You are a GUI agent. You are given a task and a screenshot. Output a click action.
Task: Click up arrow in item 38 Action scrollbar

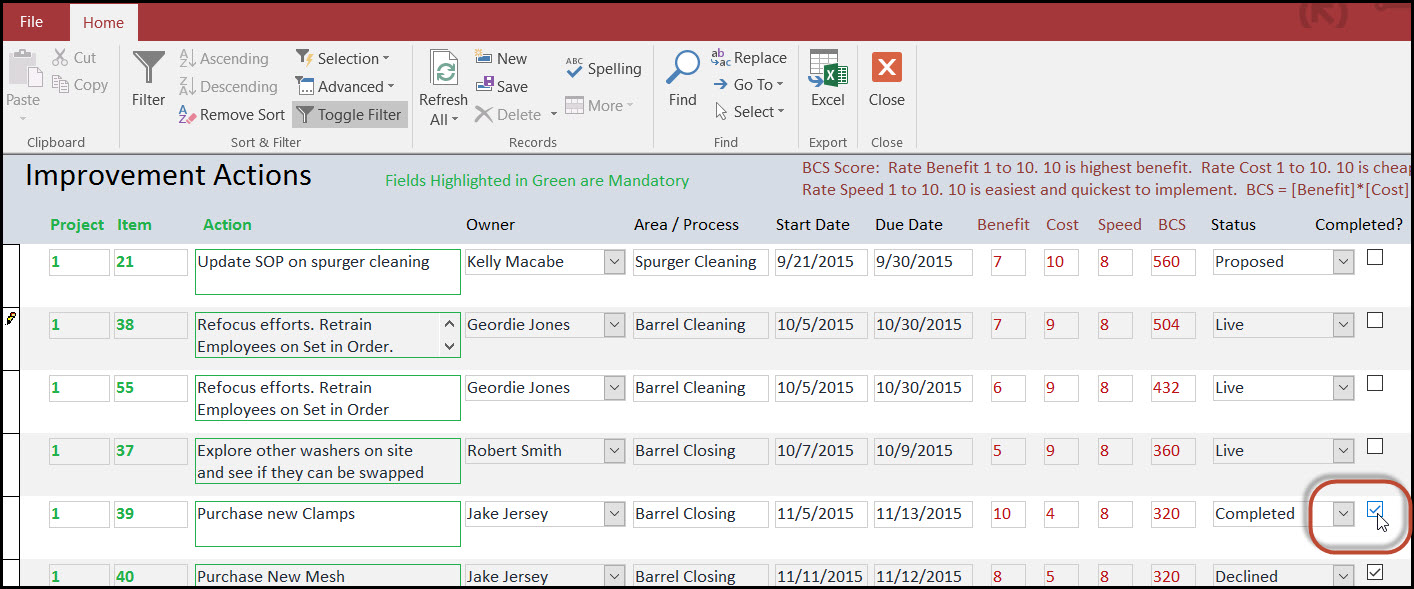[449, 324]
